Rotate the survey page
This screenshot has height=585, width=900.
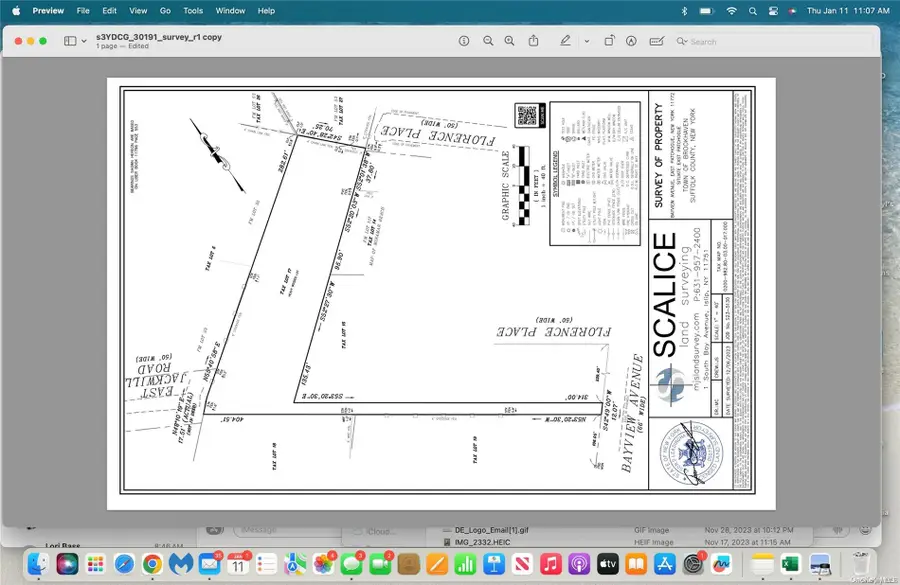610,41
